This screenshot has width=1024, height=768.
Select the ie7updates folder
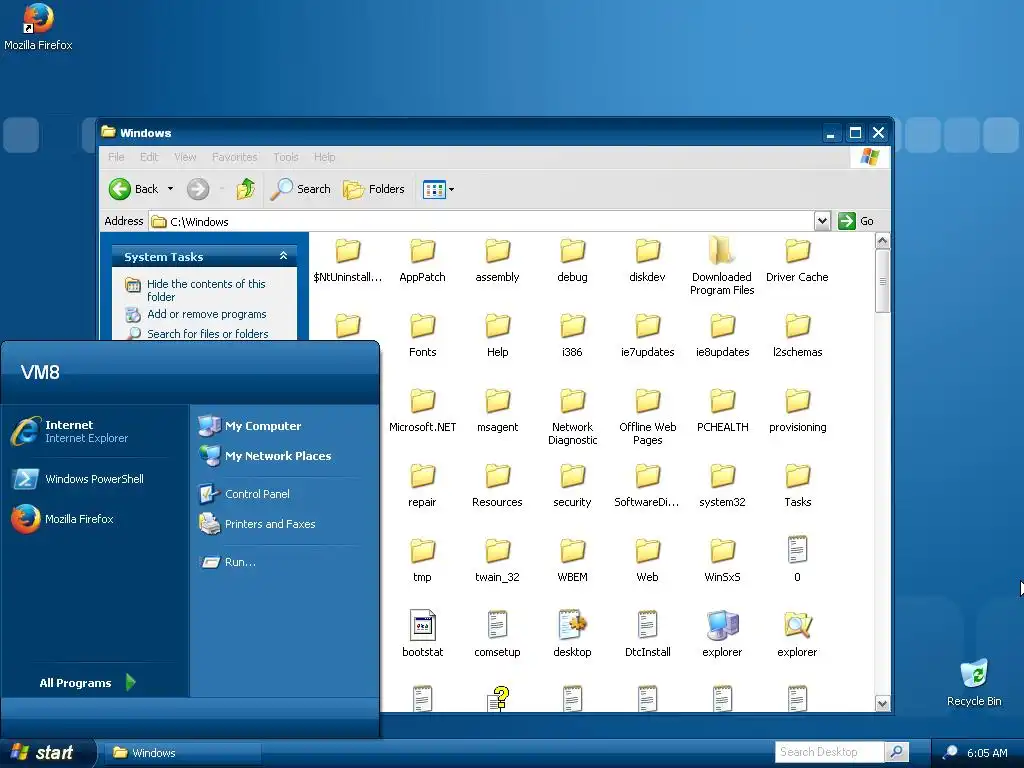[x=648, y=336]
